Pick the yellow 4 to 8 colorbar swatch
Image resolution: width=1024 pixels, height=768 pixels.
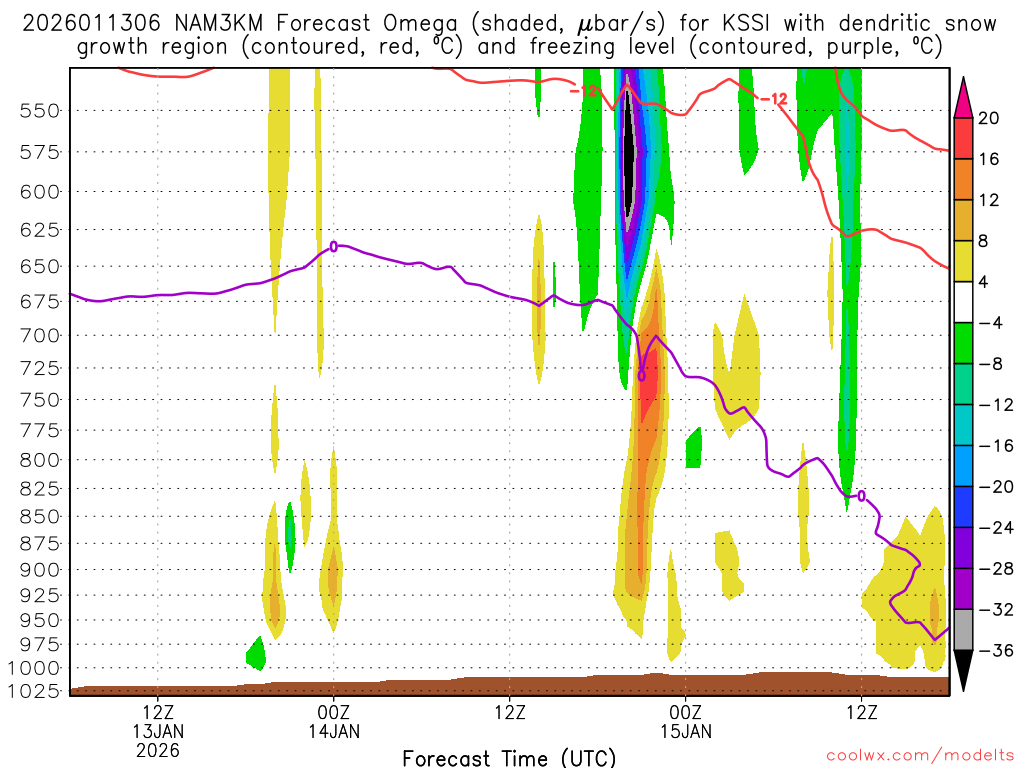tap(963, 261)
